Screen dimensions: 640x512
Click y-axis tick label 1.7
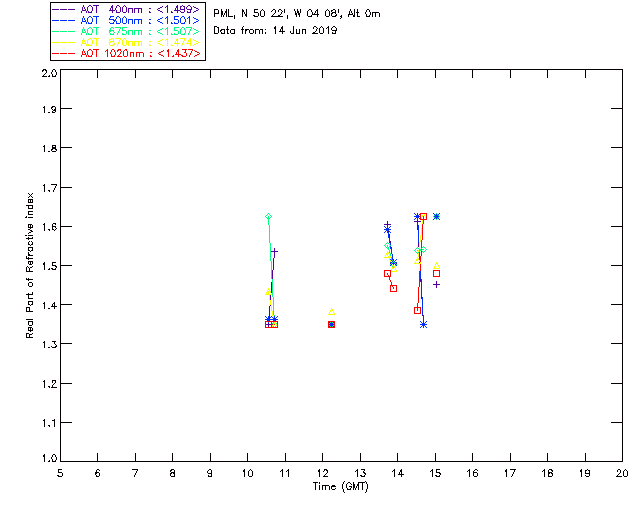click(49, 188)
